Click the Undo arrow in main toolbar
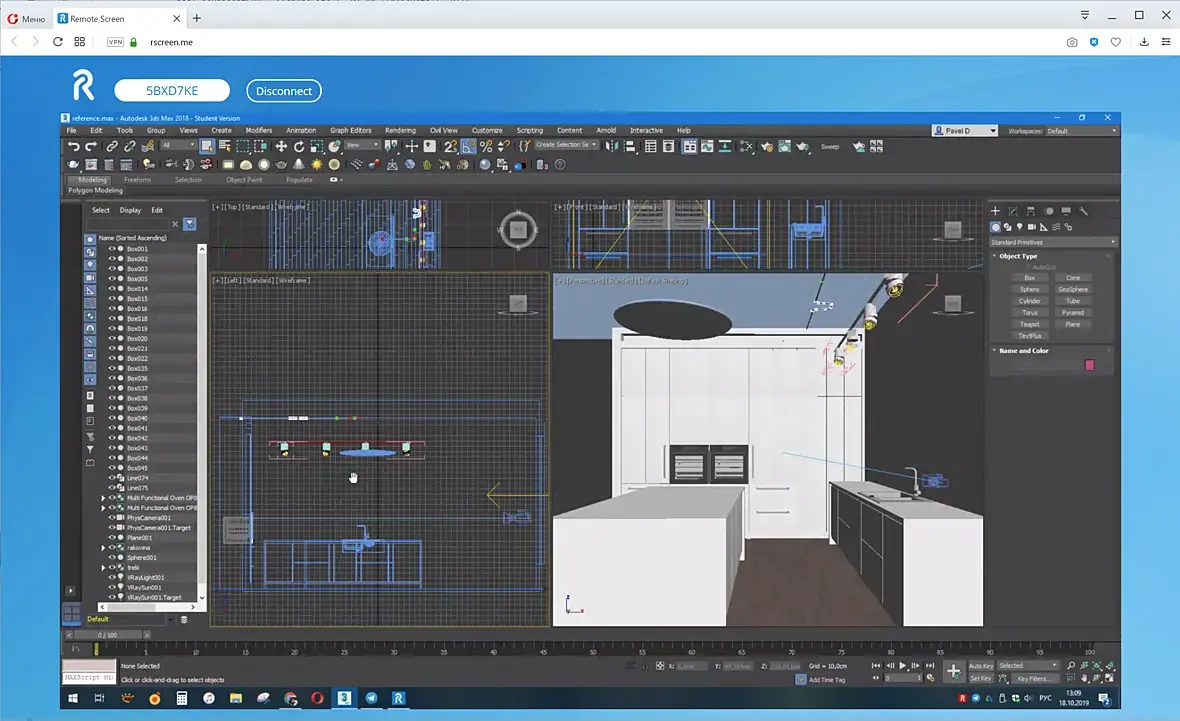This screenshot has width=1180, height=721. point(74,146)
